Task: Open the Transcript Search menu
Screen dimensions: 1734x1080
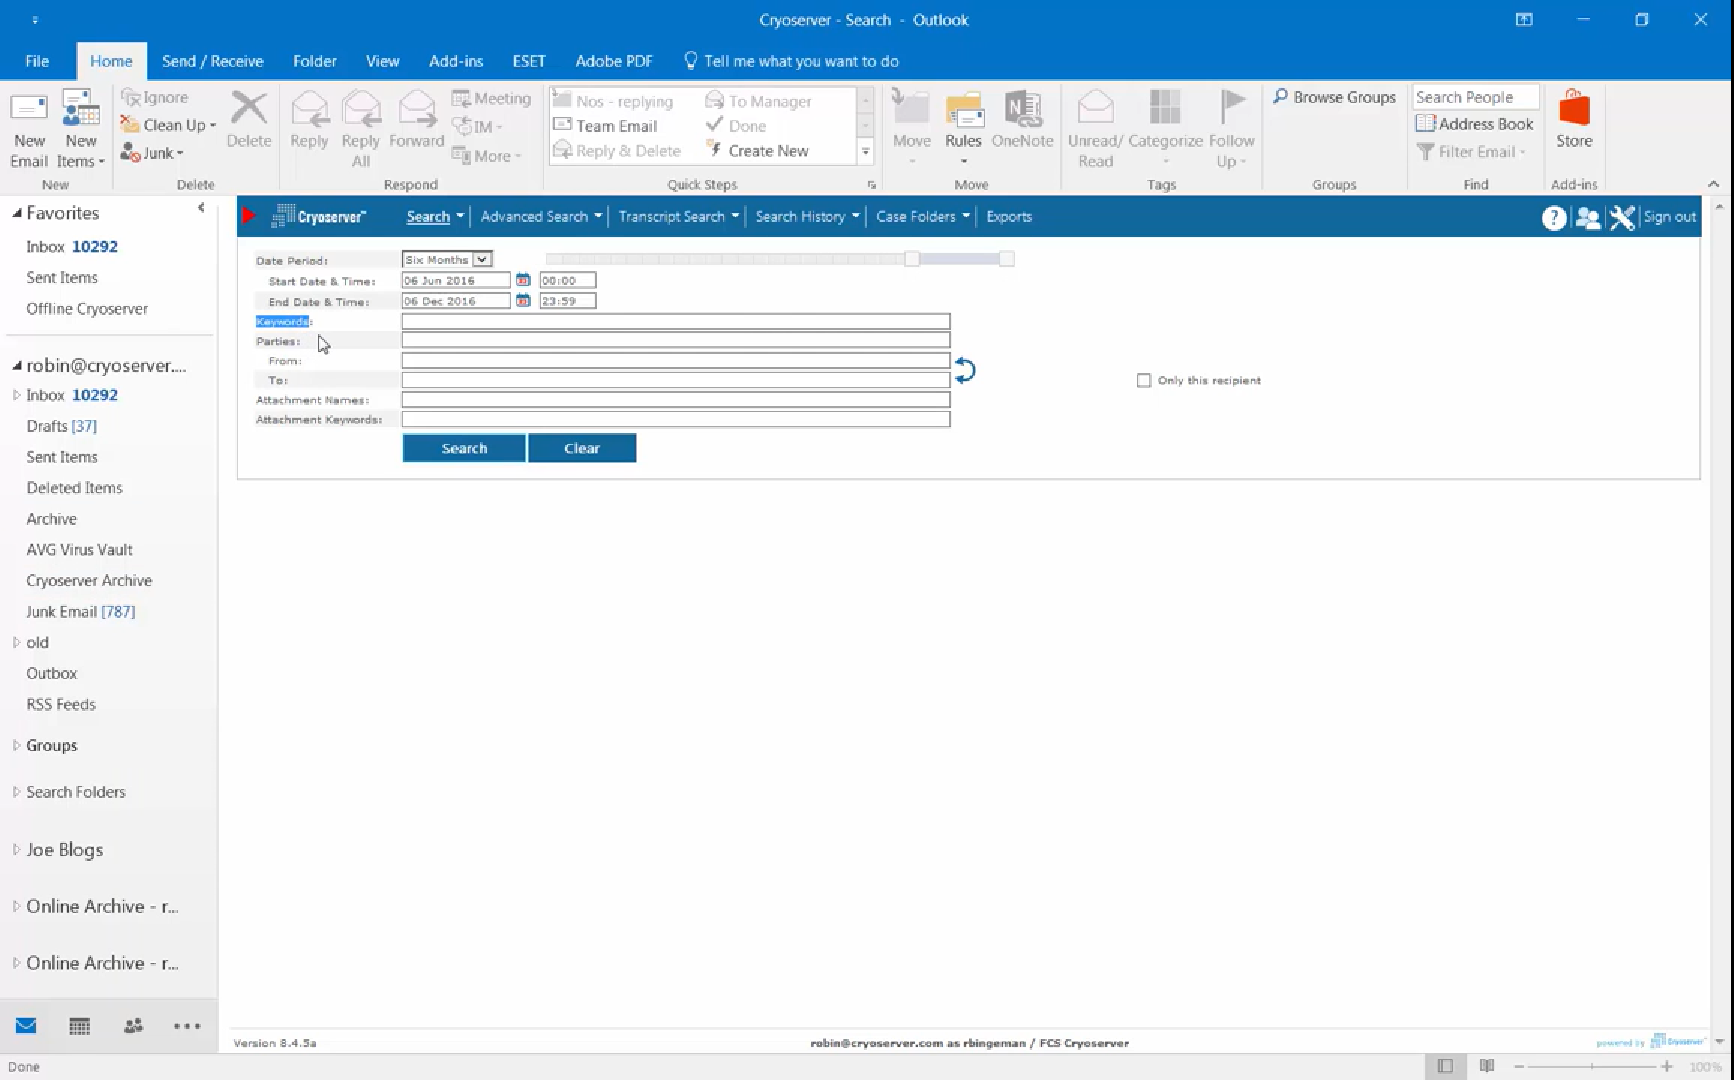Action: 678,216
